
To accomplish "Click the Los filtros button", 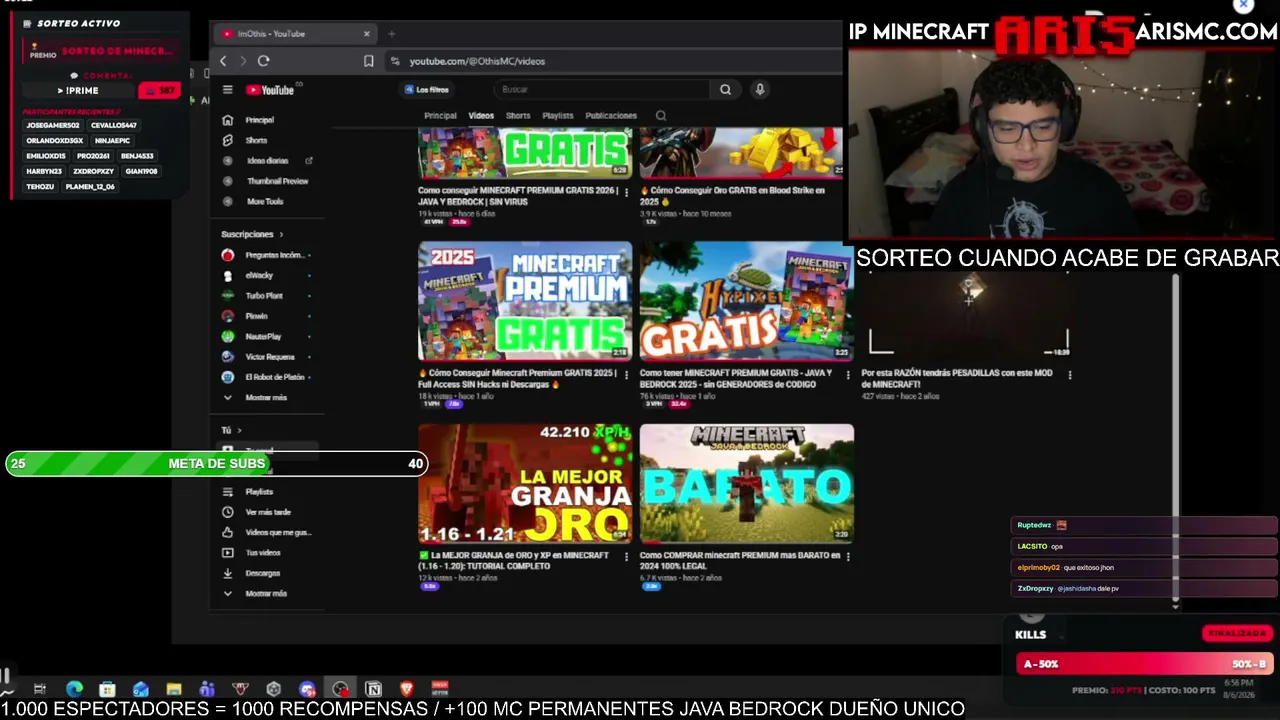I will 427,90.
